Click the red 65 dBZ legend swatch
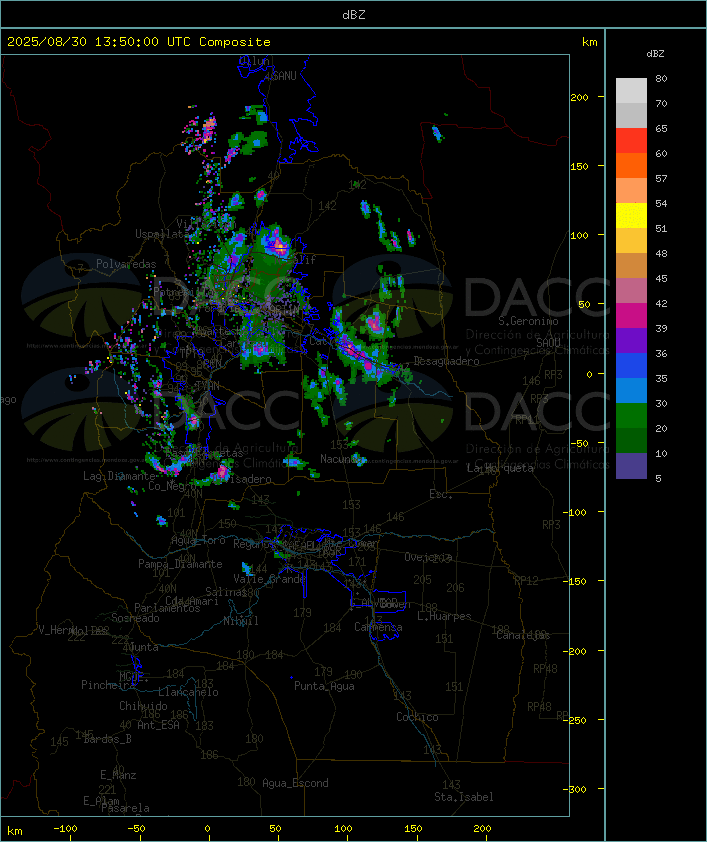 pos(631,140)
